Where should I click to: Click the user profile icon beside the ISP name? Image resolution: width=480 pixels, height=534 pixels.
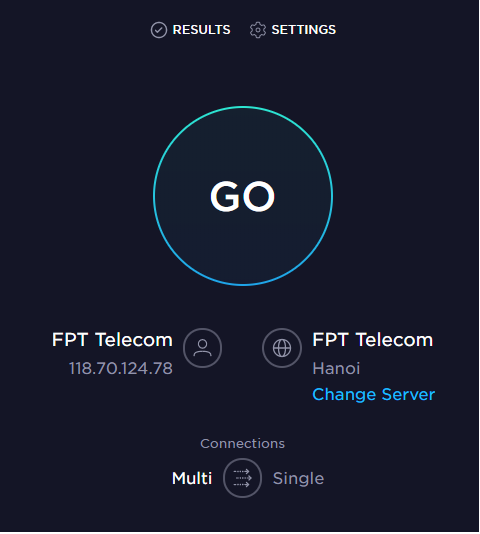[x=203, y=348]
